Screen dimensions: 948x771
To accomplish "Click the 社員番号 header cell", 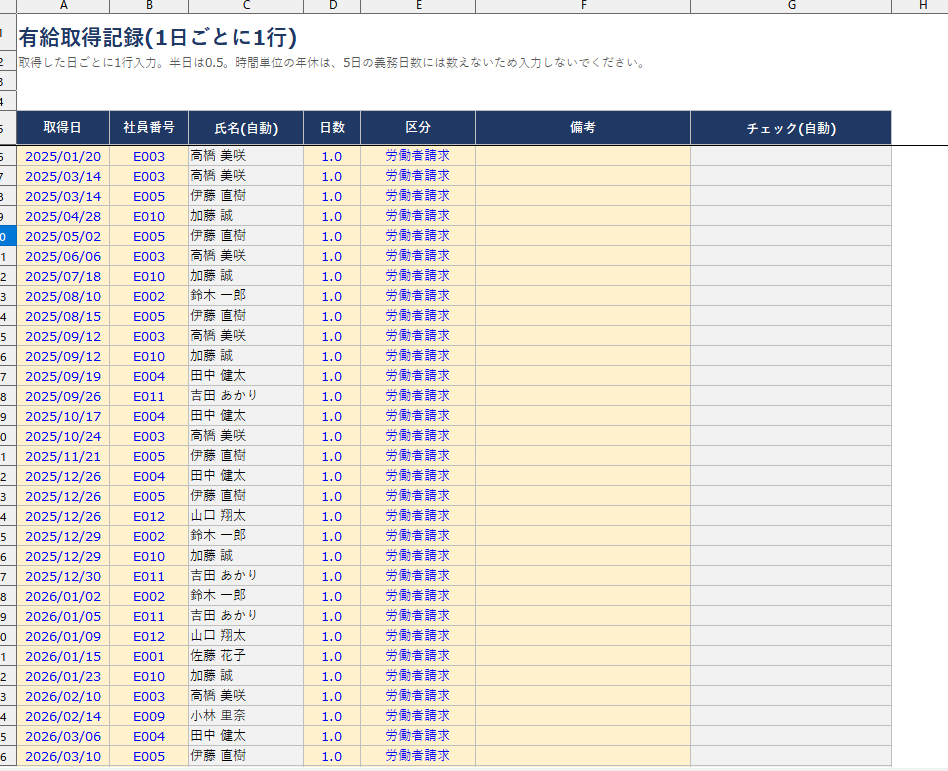I will click(x=149, y=128).
